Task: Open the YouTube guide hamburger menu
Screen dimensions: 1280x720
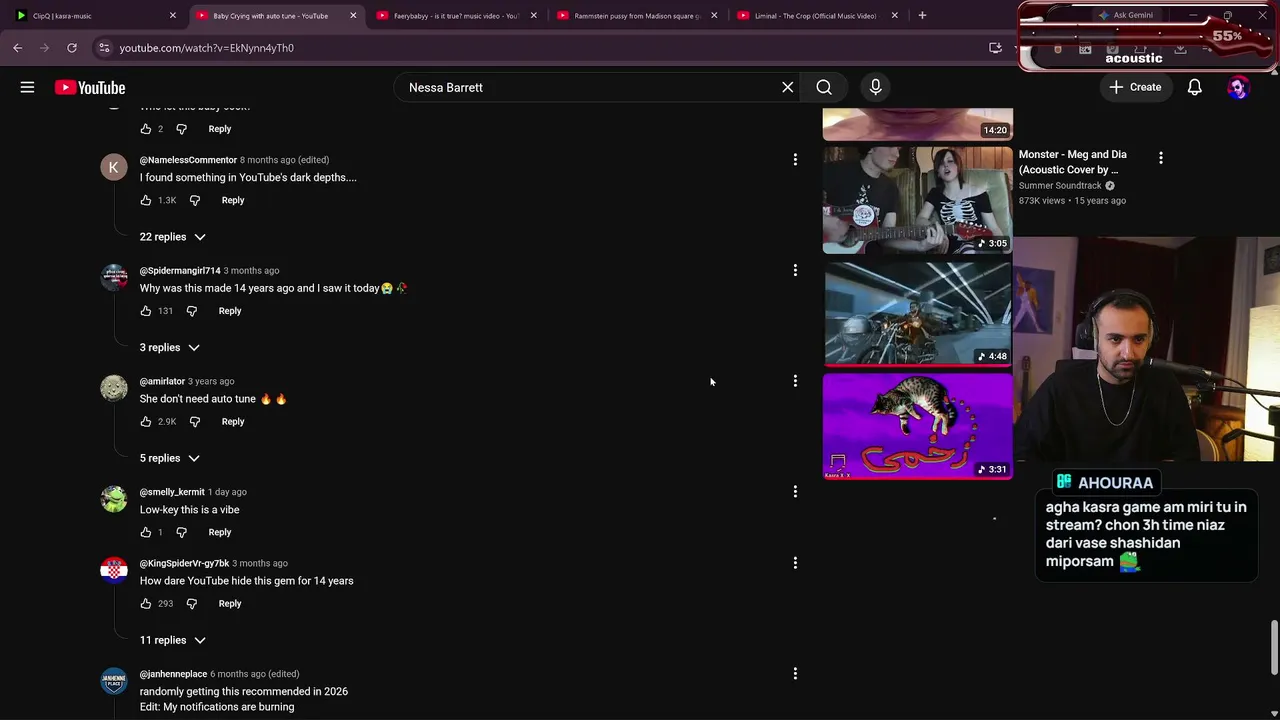Action: tap(27, 88)
